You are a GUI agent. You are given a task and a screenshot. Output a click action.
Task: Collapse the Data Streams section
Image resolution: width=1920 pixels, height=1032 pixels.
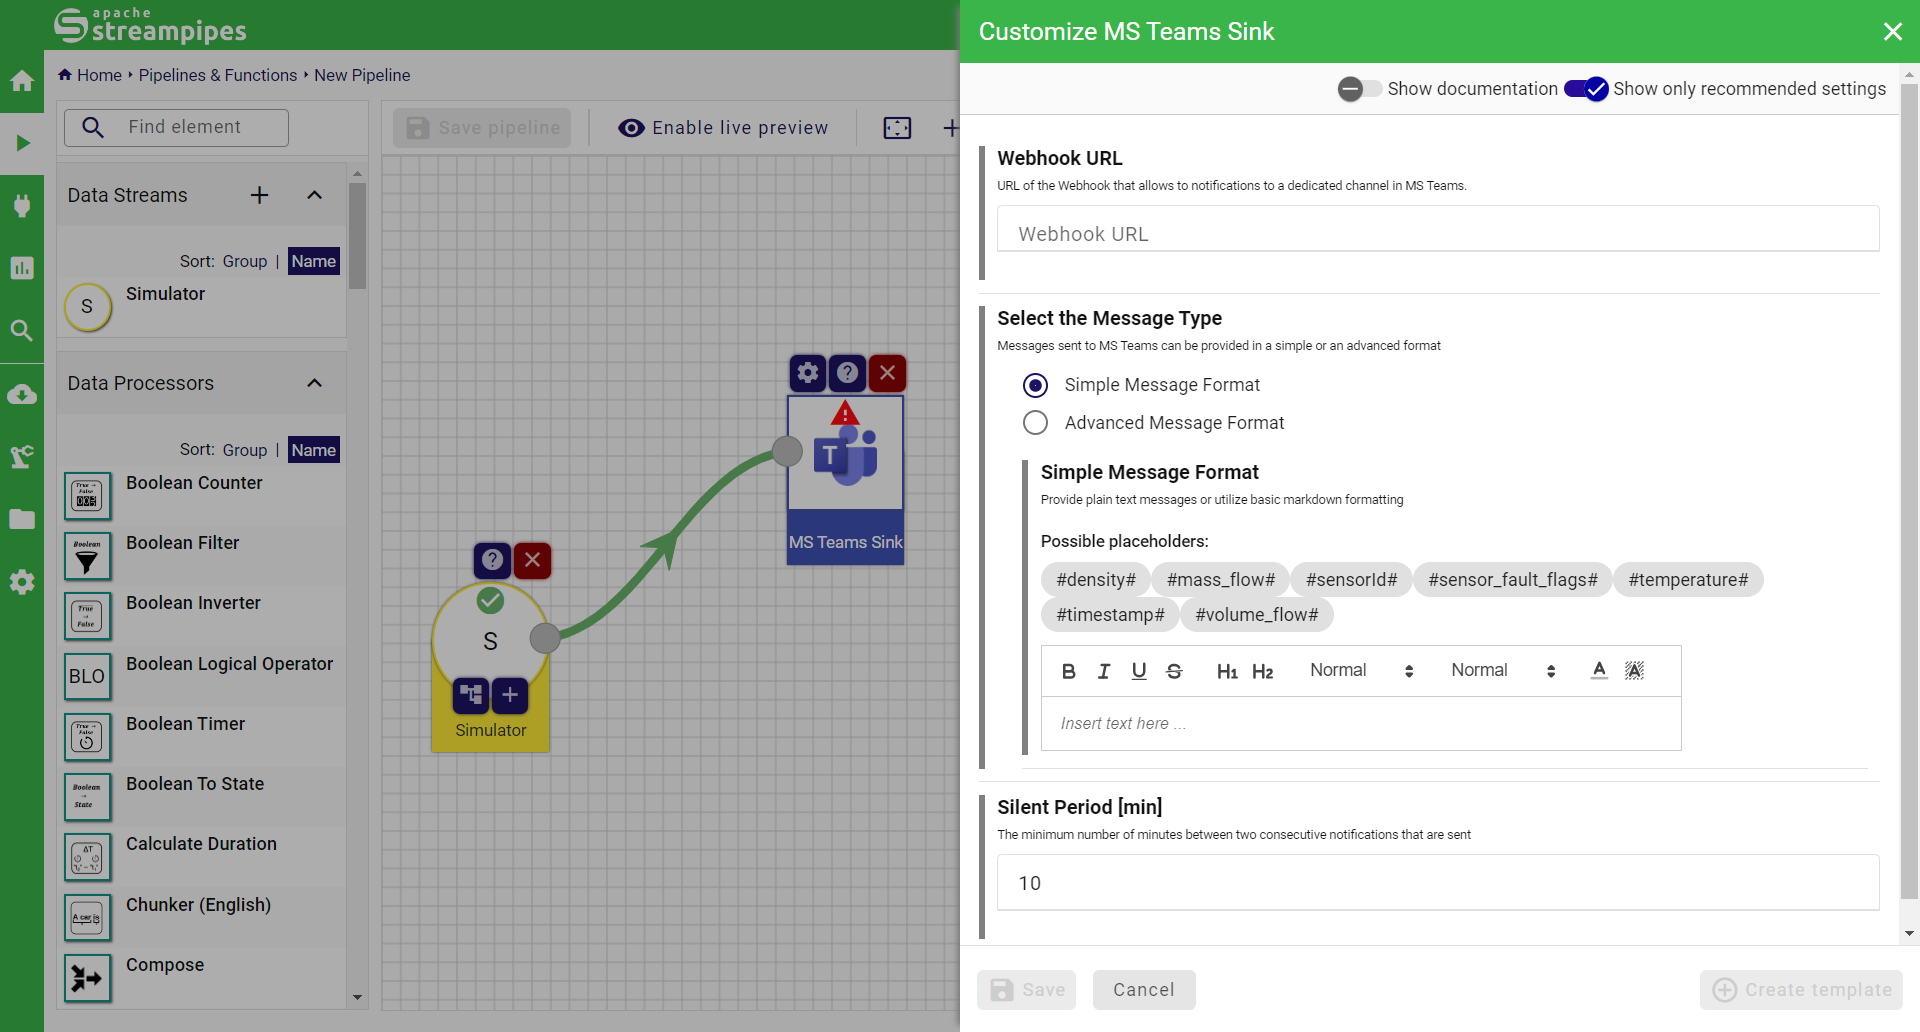(314, 195)
